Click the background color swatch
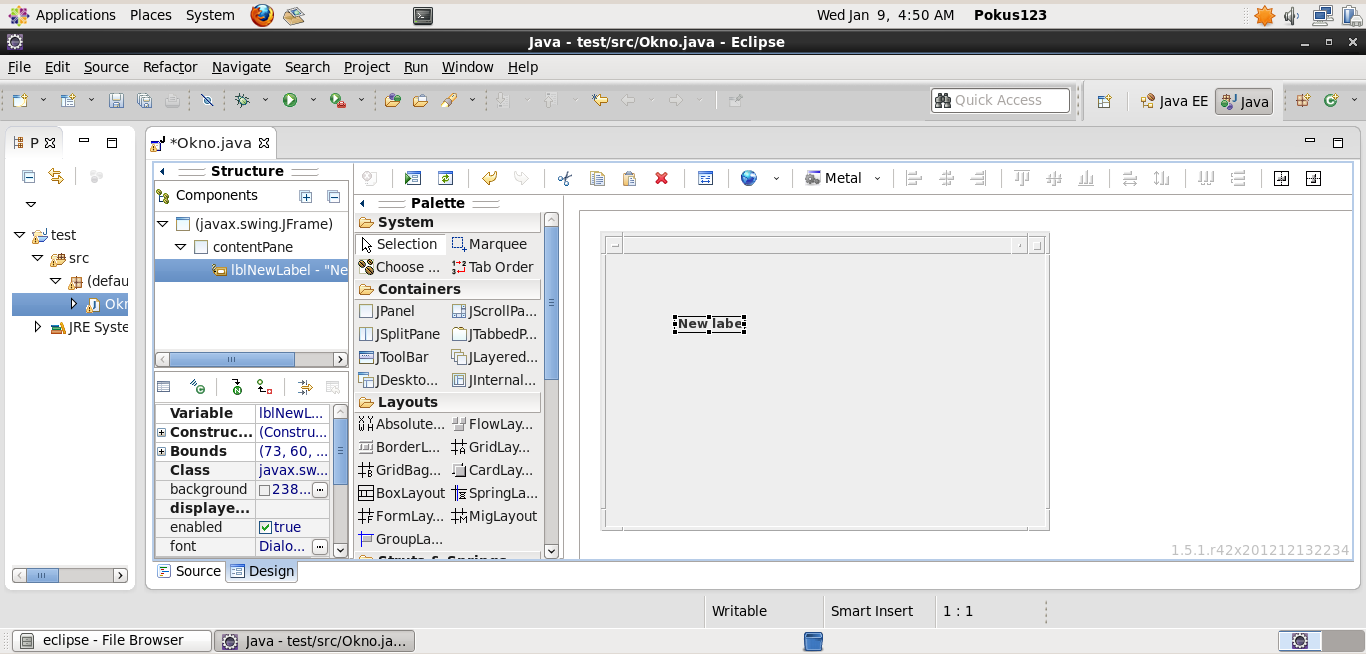Image resolution: width=1366 pixels, height=654 pixels. pyautogui.click(x=264, y=490)
